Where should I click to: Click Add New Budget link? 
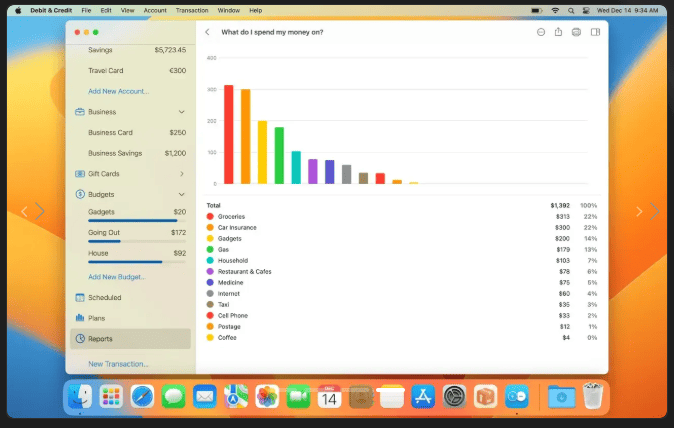pos(116,277)
